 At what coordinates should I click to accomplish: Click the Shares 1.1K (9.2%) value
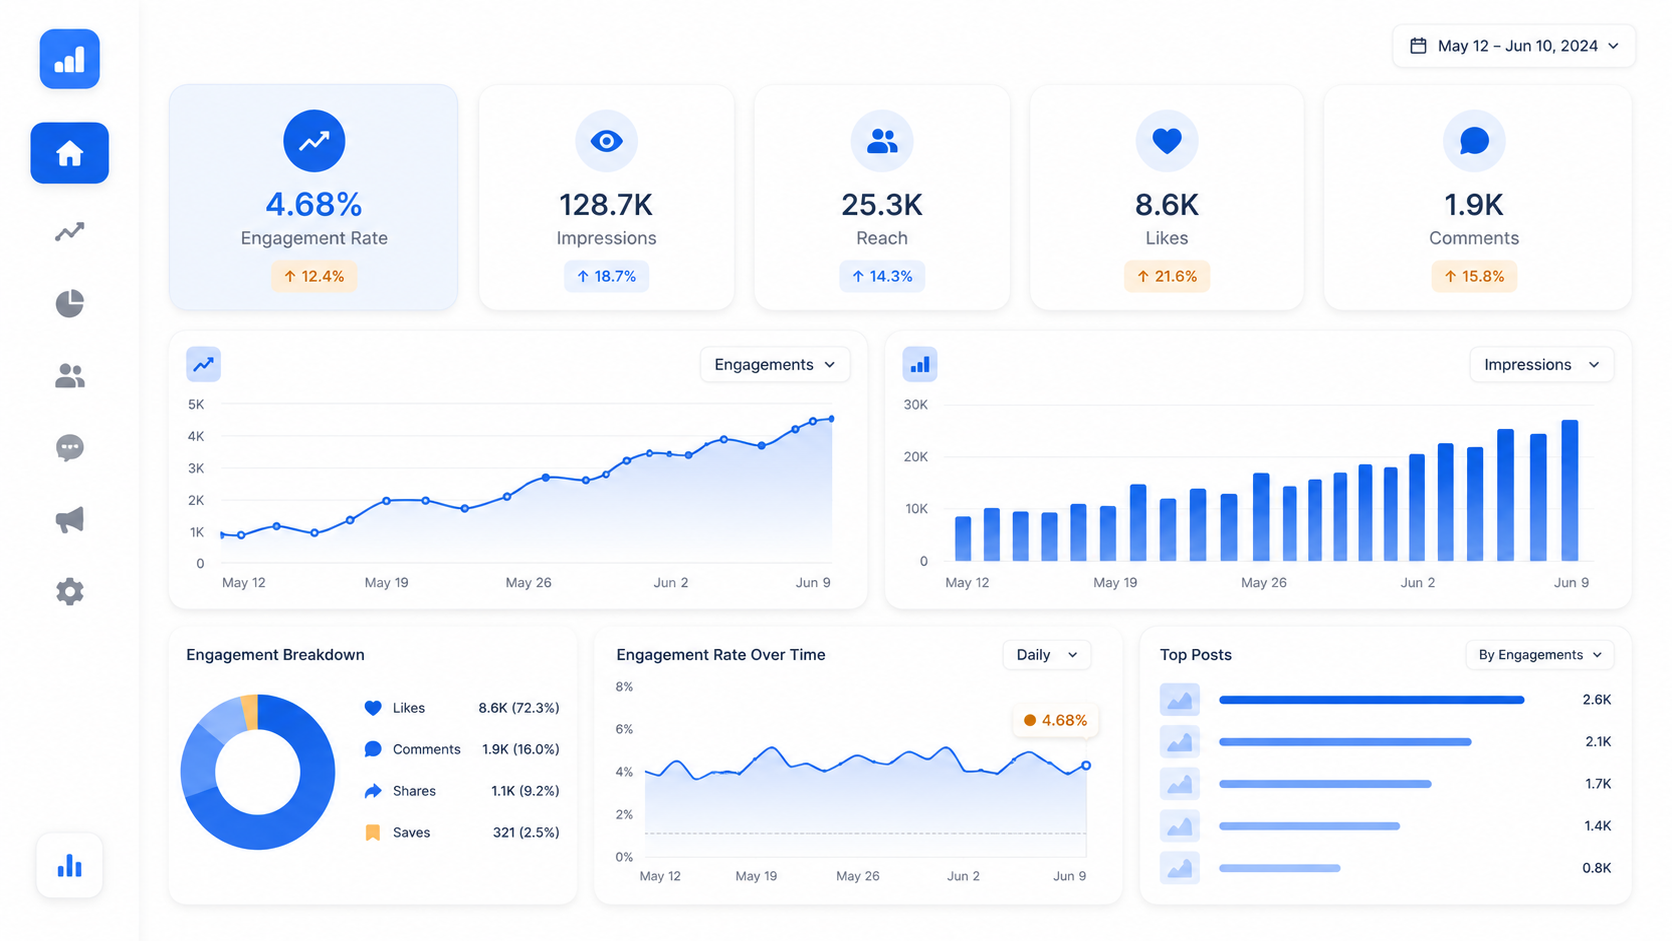pyautogui.click(x=525, y=791)
